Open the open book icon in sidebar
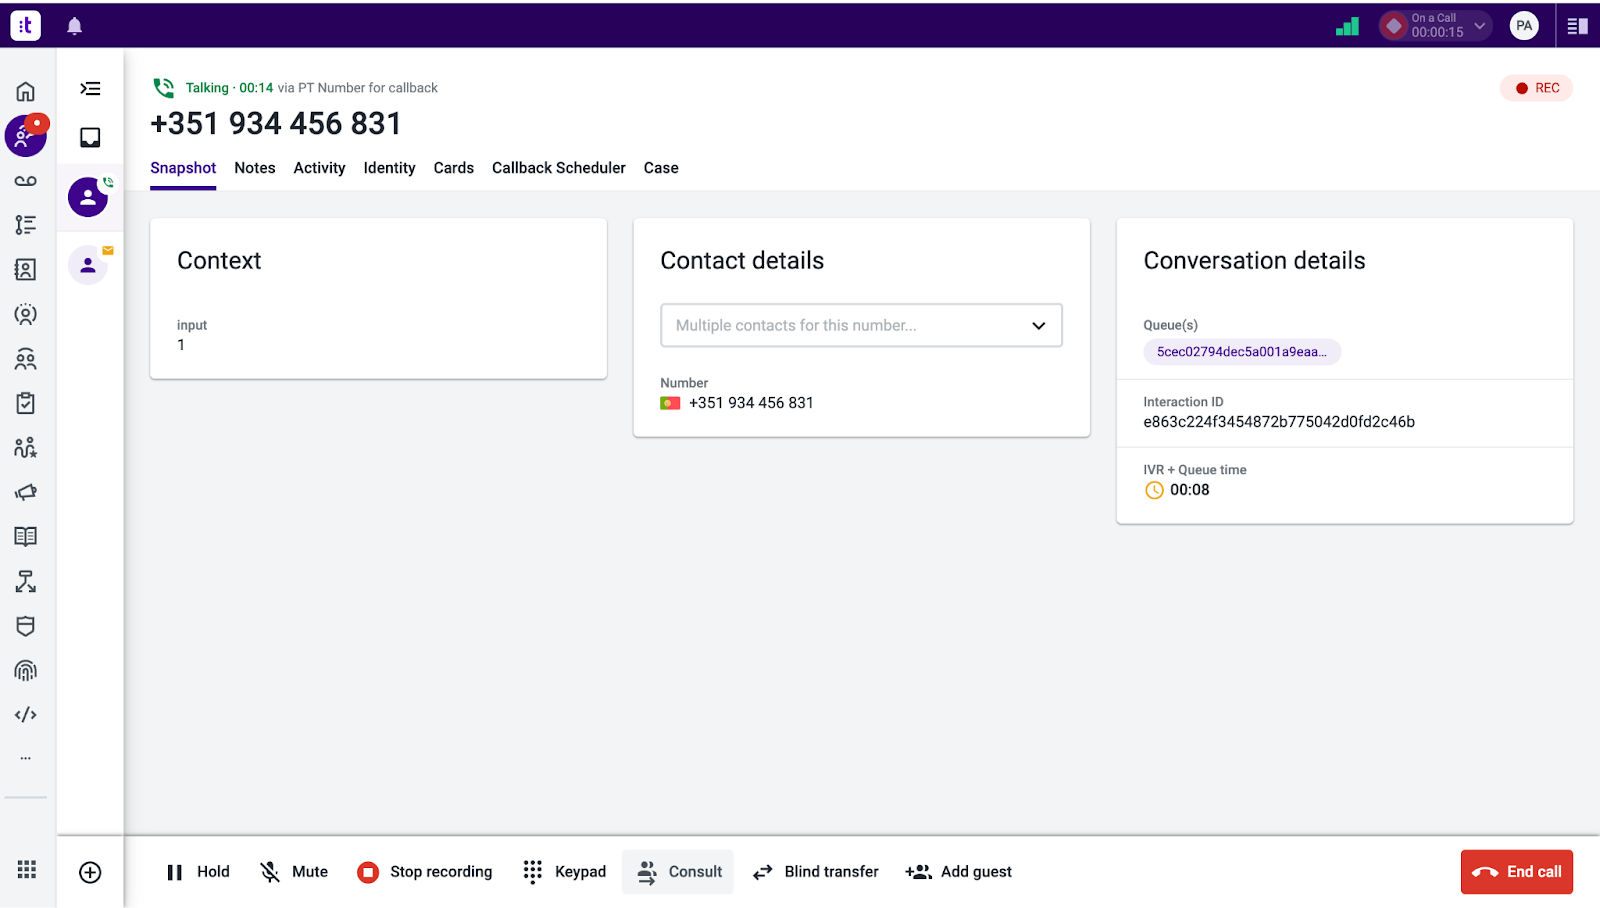The image size is (1600, 908). (26, 536)
